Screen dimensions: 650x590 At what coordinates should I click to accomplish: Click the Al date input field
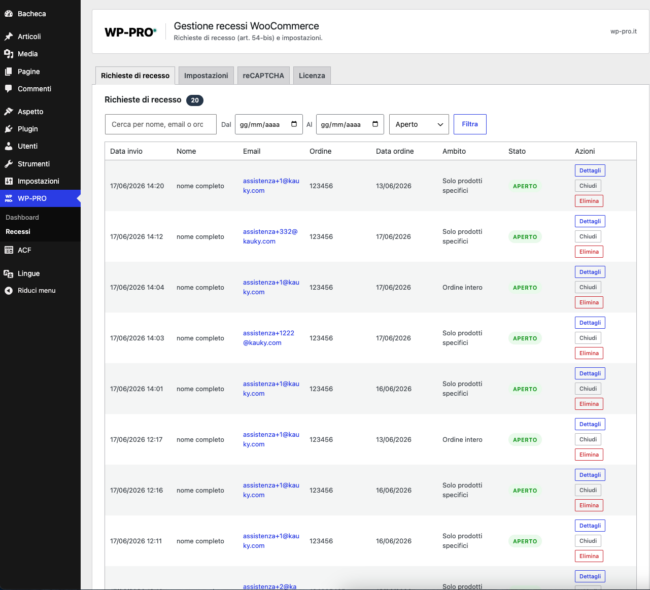click(x=350, y=124)
